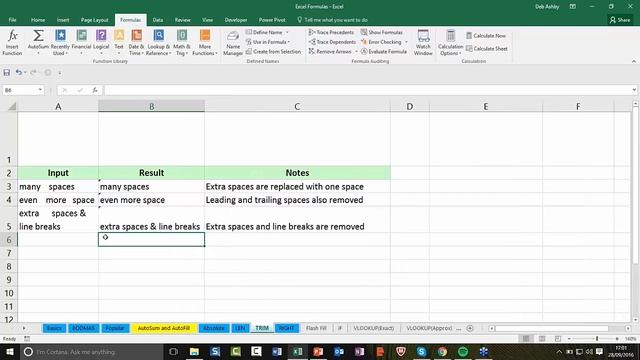Click Calculate Sheet
This screenshot has height=360, width=640.
tap(487, 49)
